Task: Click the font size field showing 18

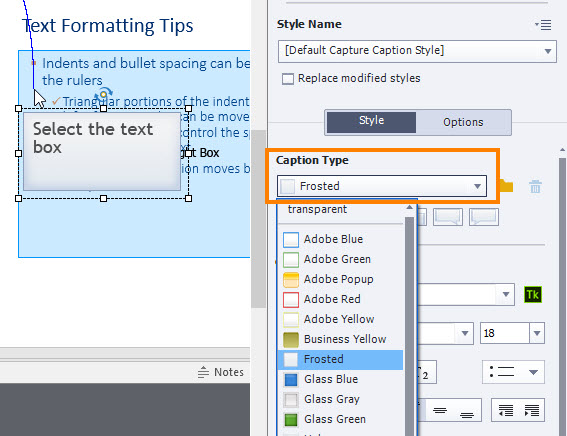Action: [505, 333]
